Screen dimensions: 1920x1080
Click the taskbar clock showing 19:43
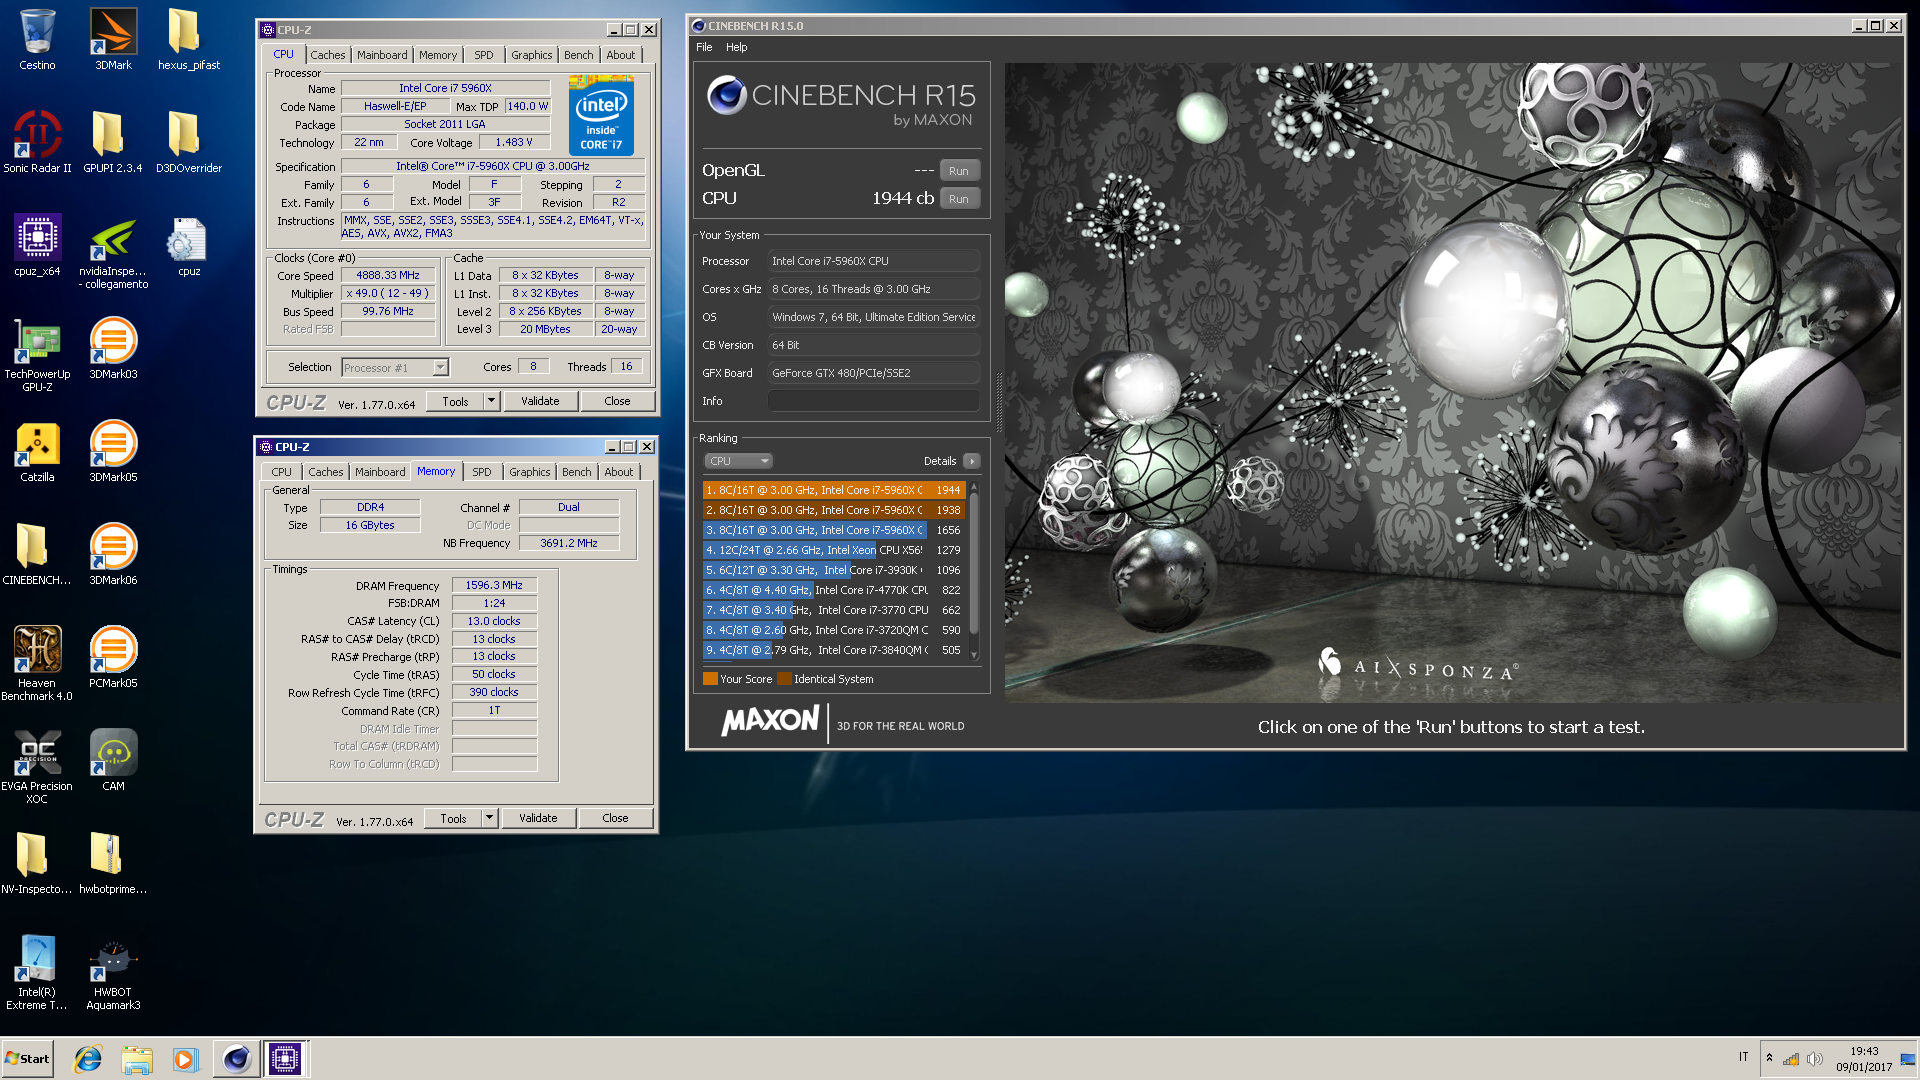(x=1864, y=1059)
